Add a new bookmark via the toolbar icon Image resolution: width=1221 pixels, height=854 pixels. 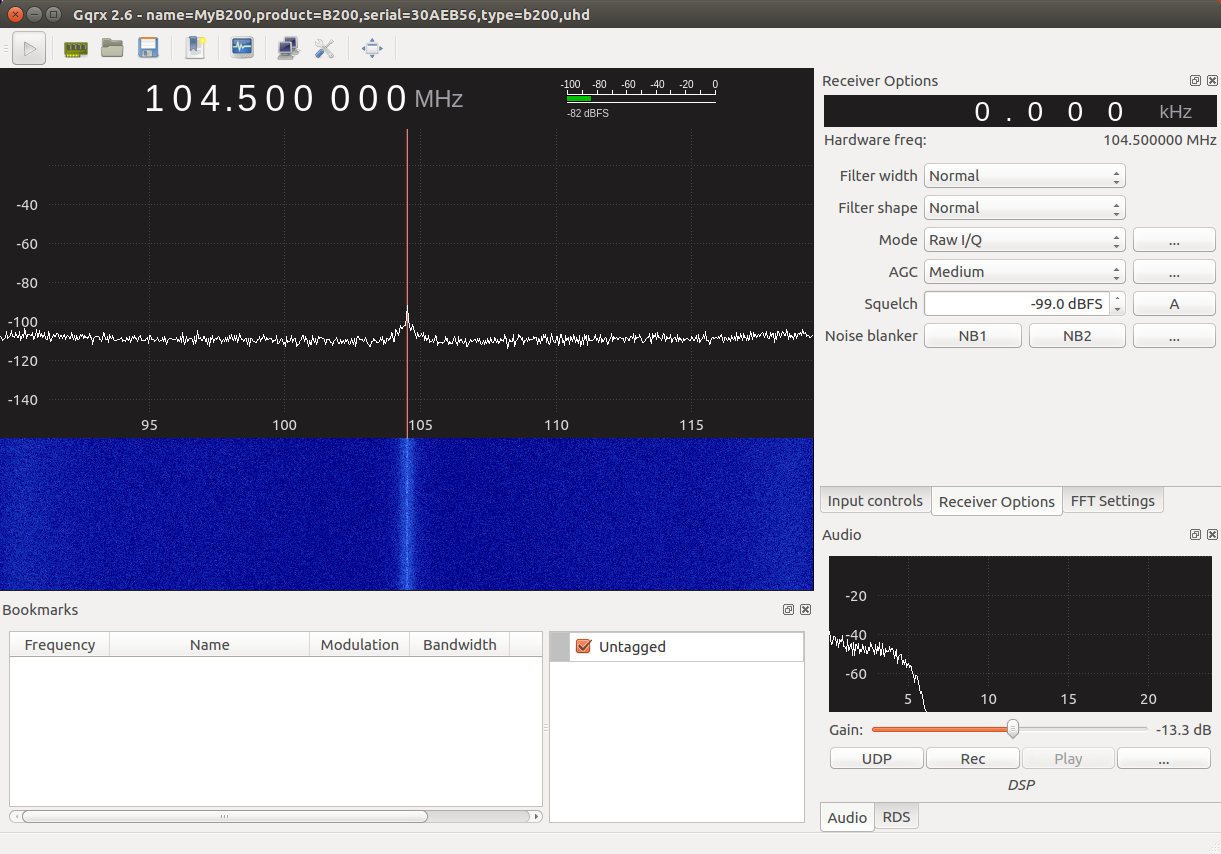[195, 48]
